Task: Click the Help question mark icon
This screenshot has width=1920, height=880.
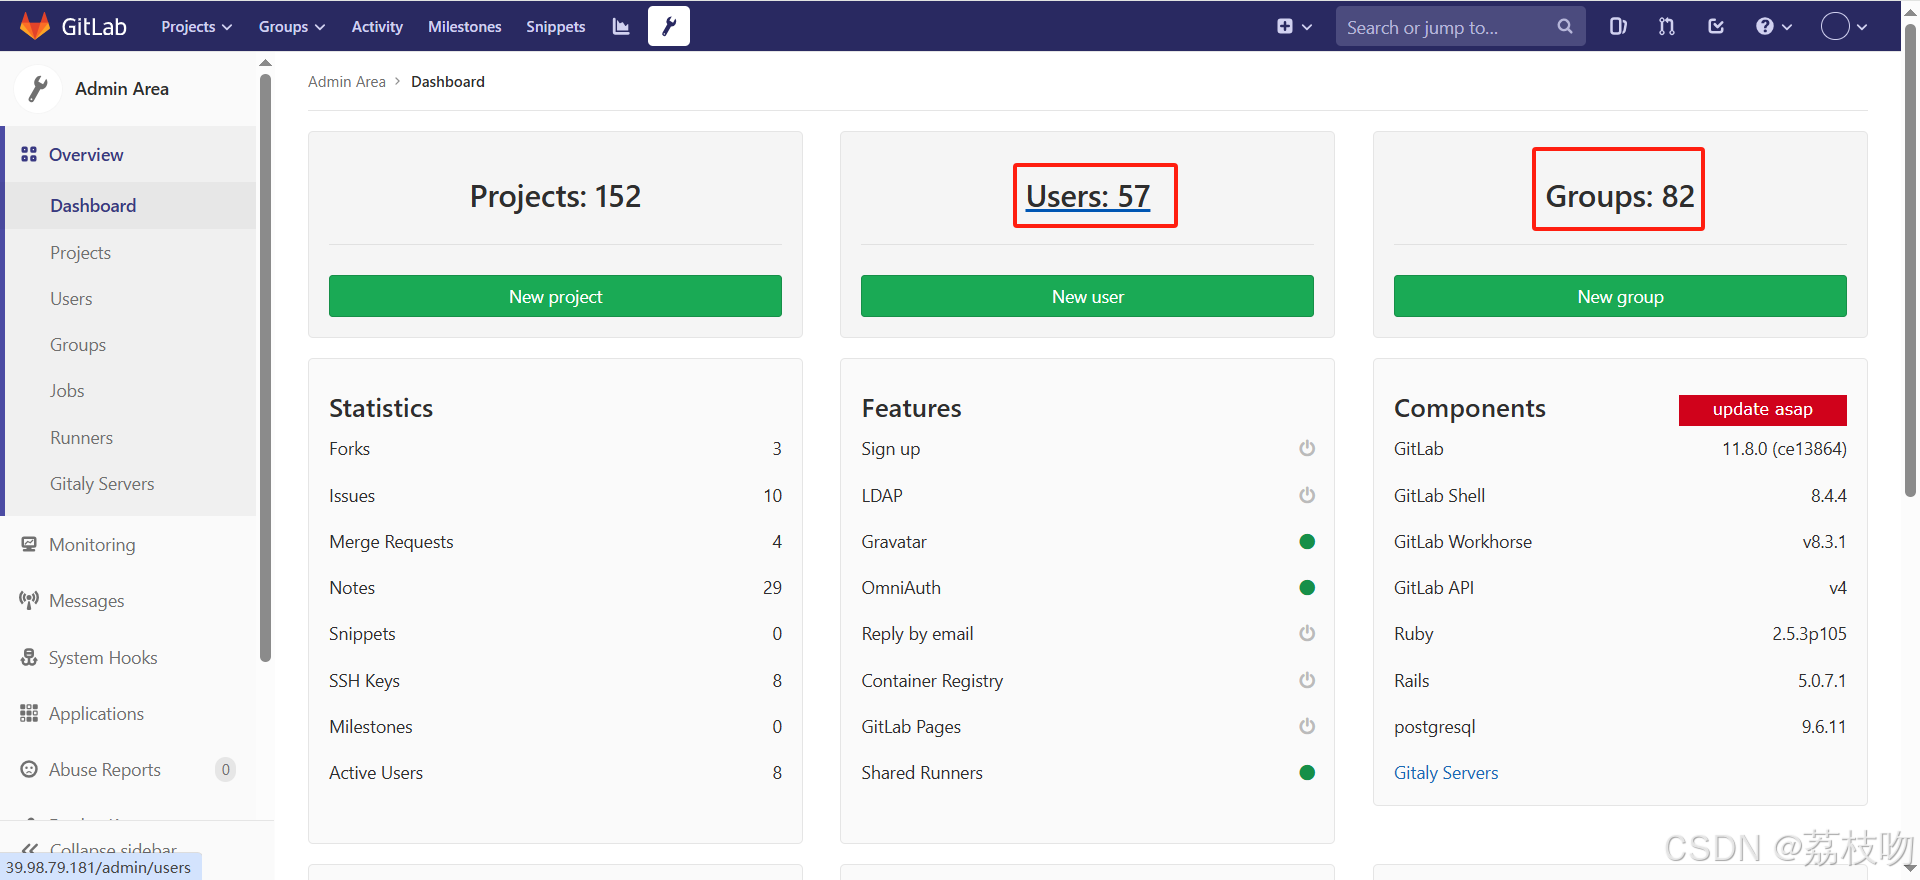Action: [1765, 27]
